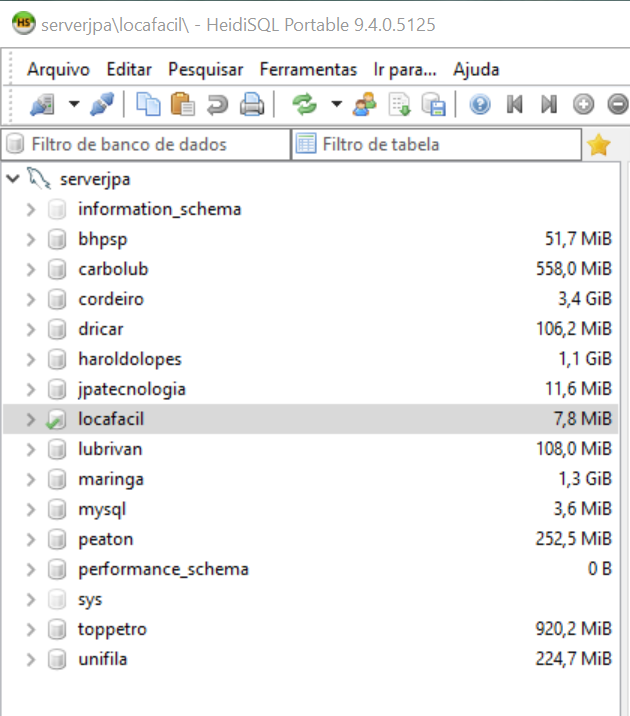Expand the carbolub database node

tap(31, 269)
